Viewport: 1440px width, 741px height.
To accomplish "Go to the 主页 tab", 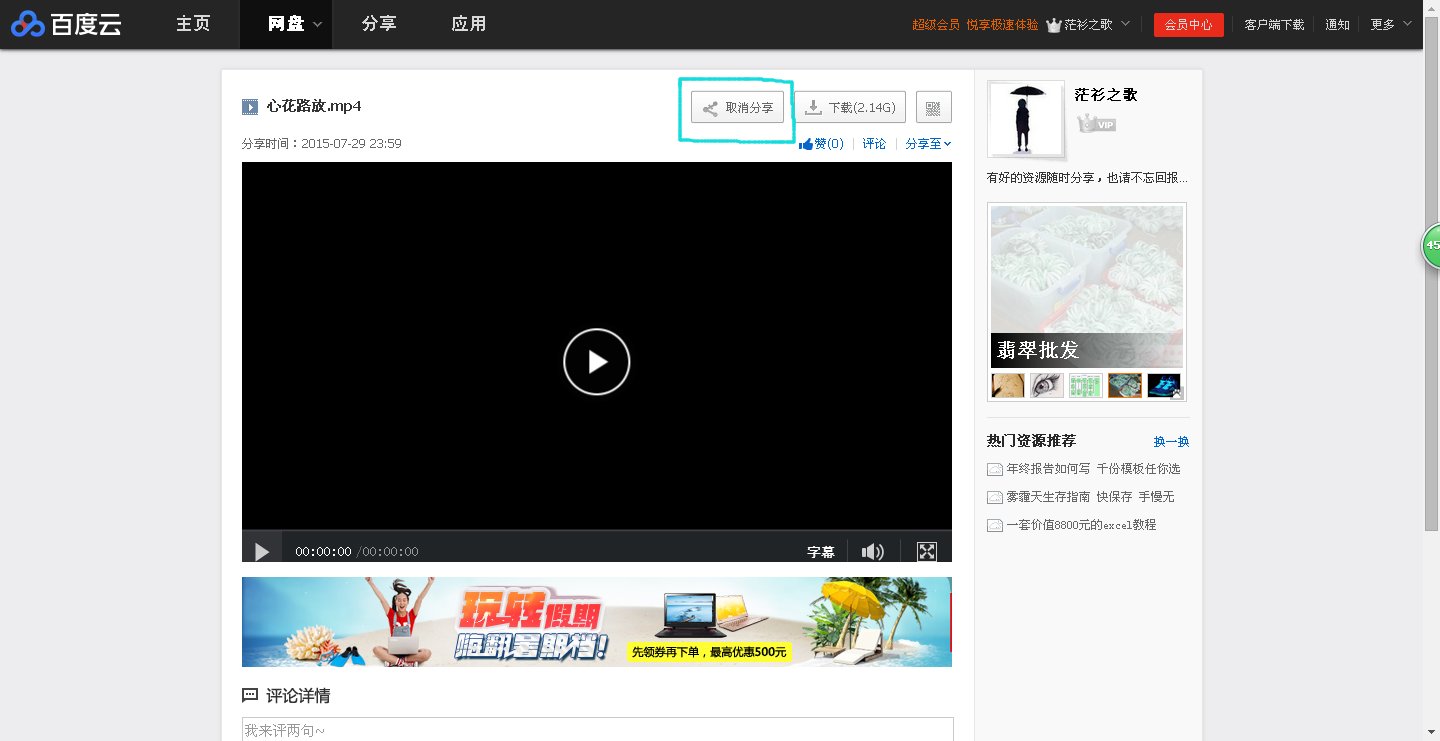I will [192, 25].
